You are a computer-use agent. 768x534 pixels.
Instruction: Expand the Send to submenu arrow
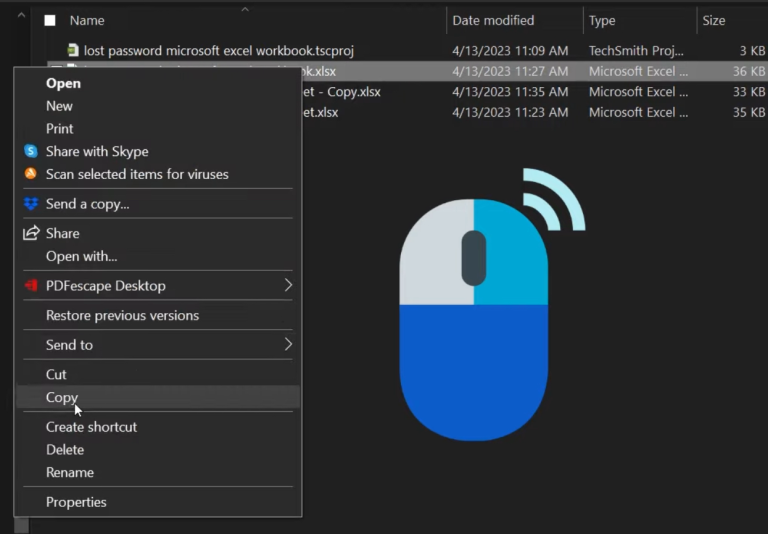point(288,345)
